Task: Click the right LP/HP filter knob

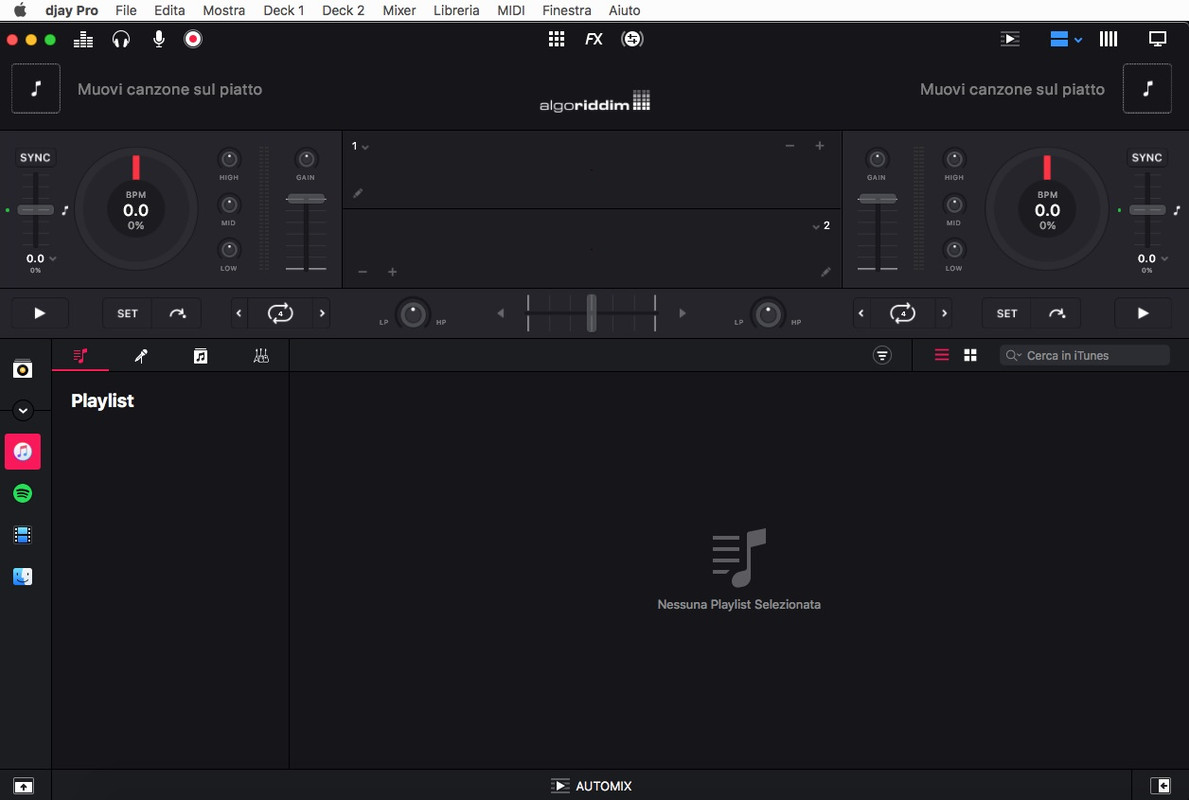Action: (767, 313)
